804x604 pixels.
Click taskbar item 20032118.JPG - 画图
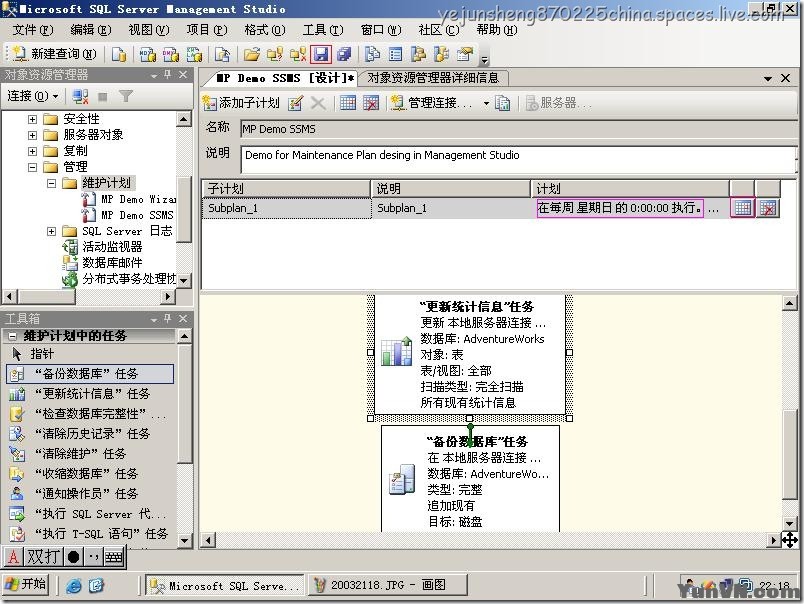point(388,585)
